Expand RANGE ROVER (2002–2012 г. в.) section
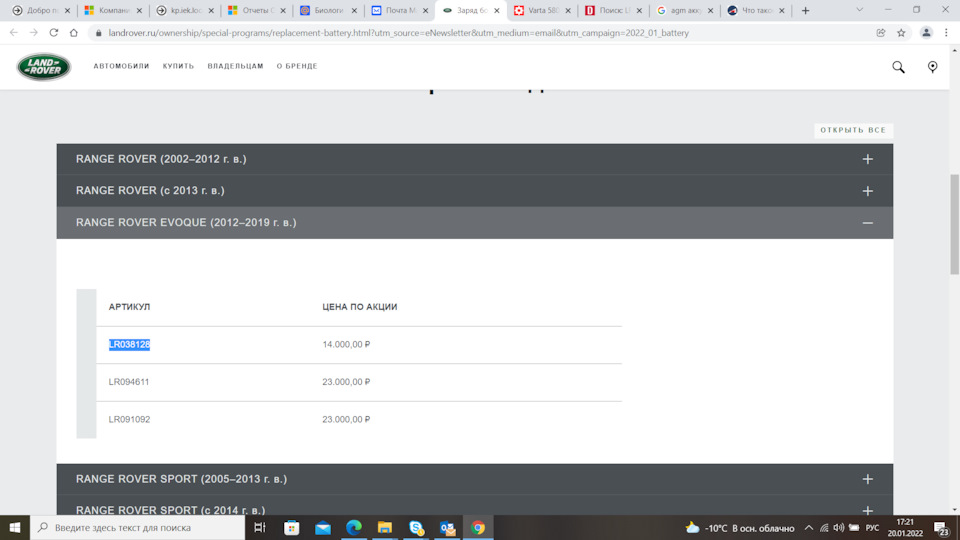 (x=474, y=159)
